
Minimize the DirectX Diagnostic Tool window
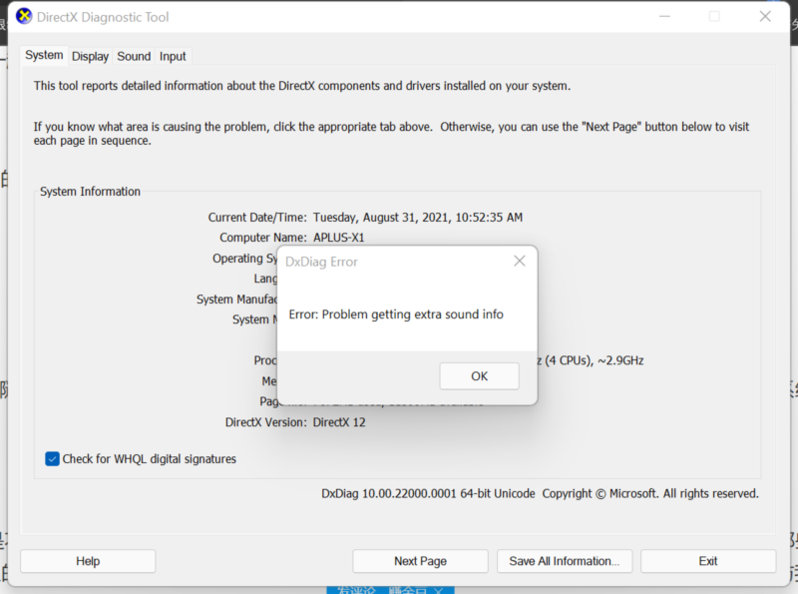662,17
